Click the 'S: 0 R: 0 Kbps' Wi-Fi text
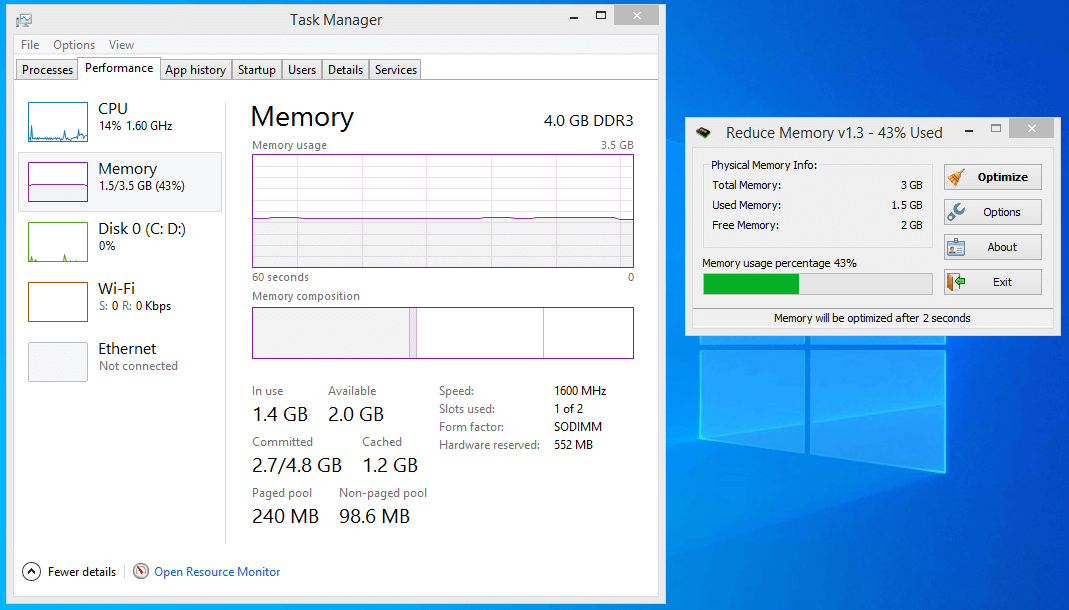1069x610 pixels. pyautogui.click(x=135, y=306)
